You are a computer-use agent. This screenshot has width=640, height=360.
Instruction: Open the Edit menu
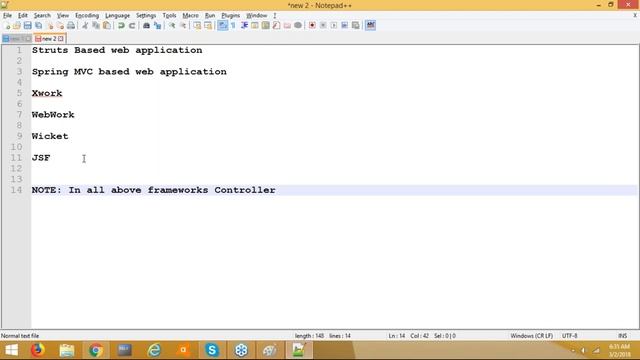pos(22,16)
